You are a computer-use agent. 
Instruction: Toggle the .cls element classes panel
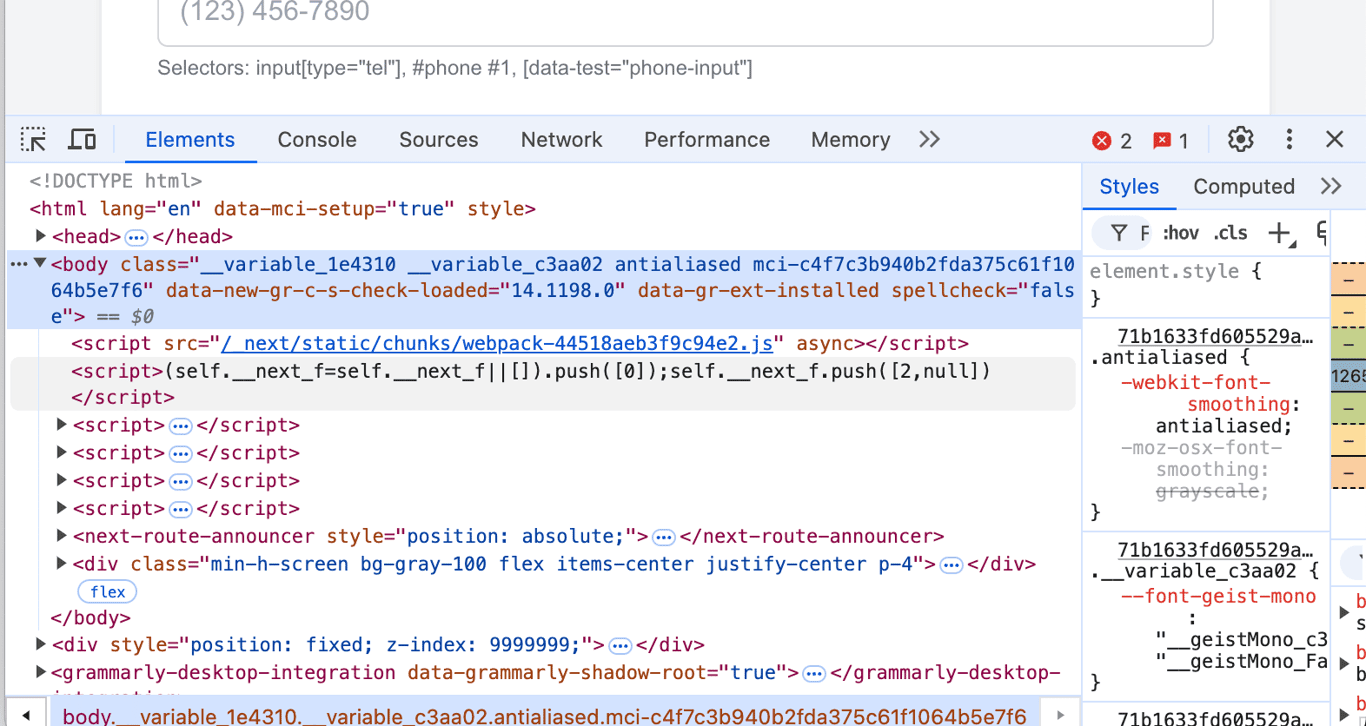click(x=1231, y=233)
